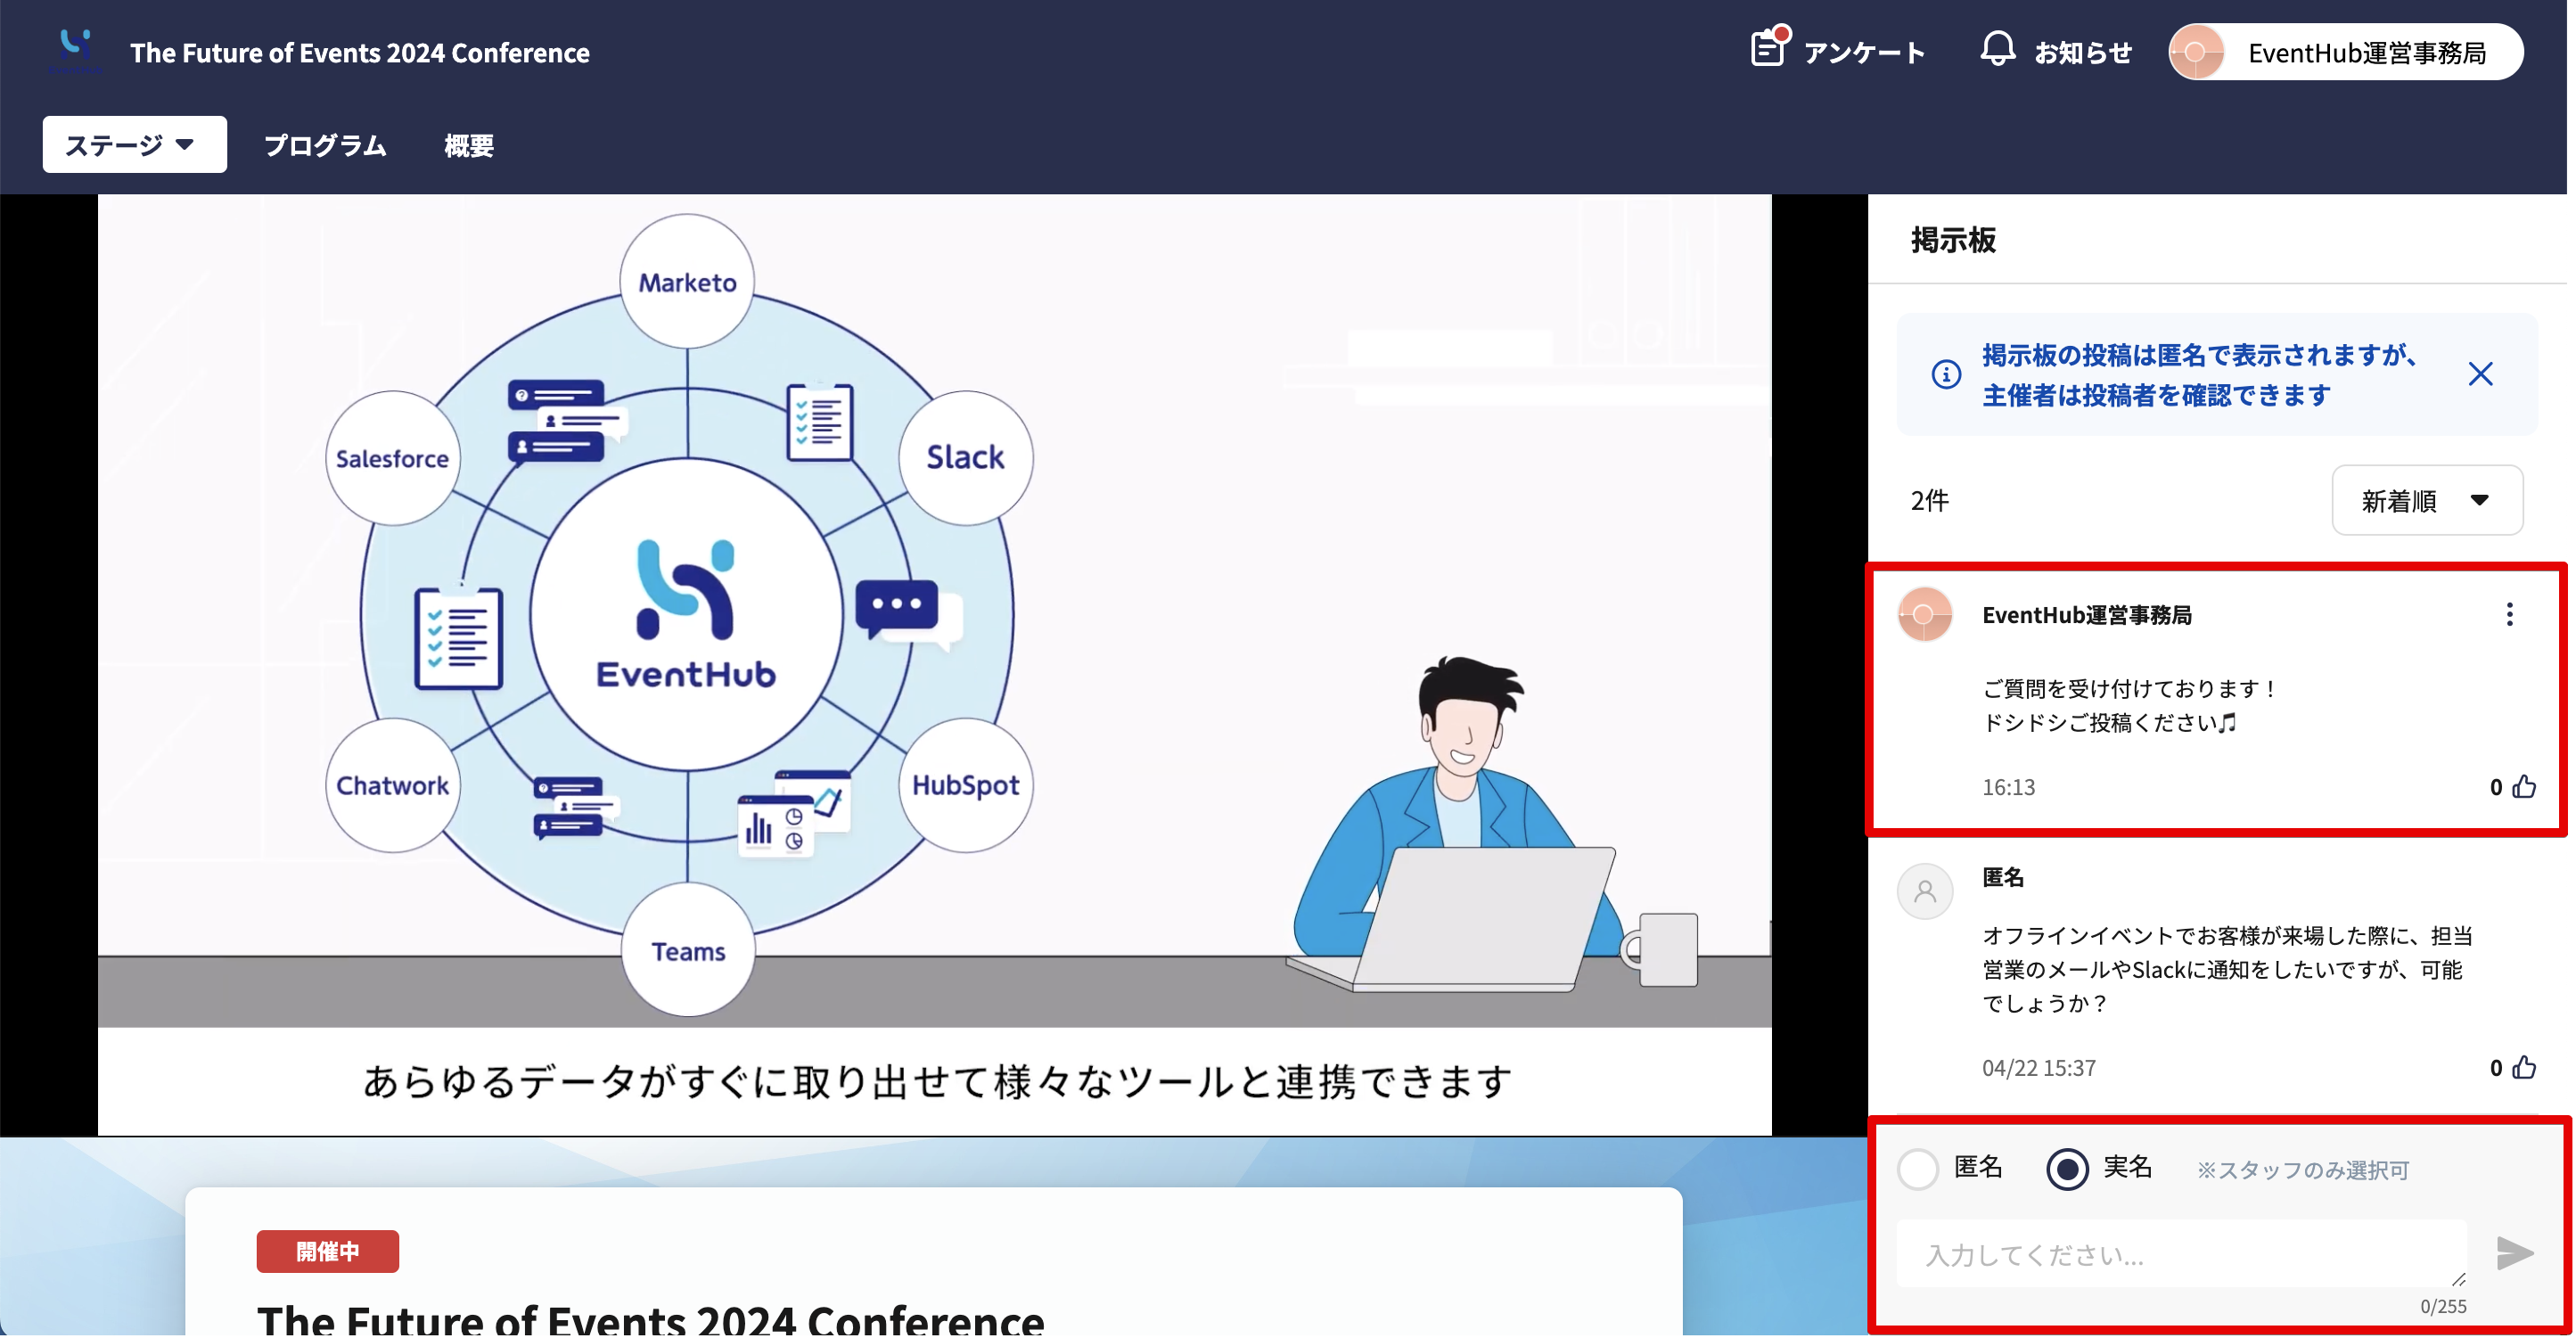The height and width of the screenshot is (1338, 2576).
Task: Click the anonymous post about Slack notifications
Action: click(2227, 969)
